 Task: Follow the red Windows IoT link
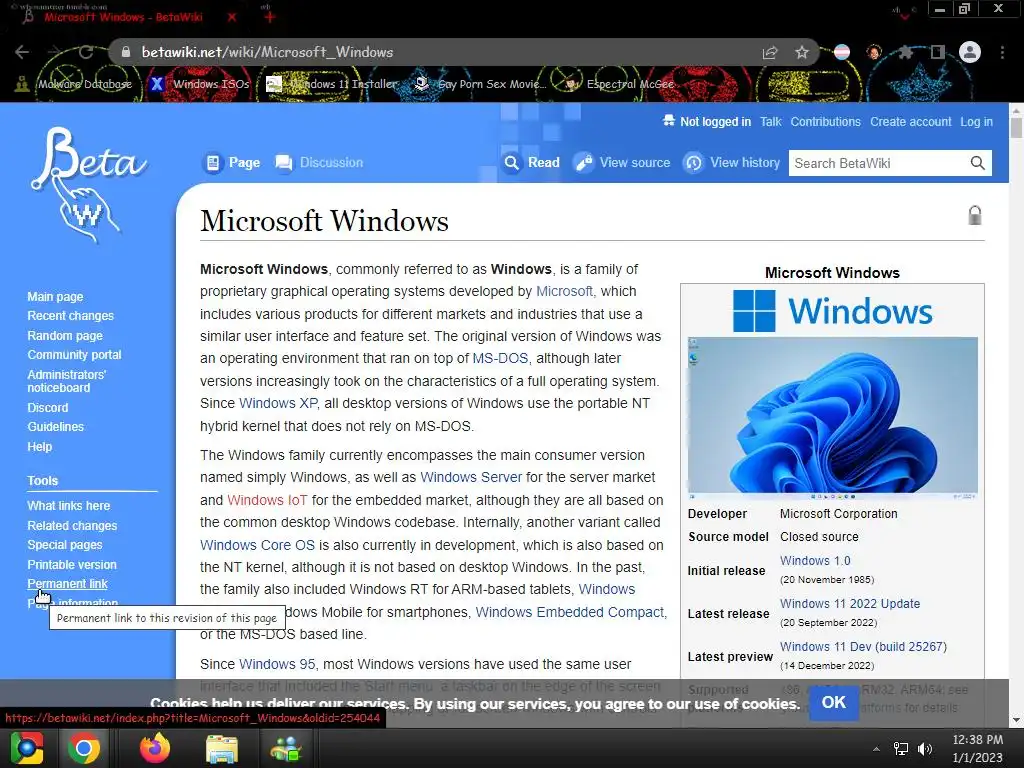click(267, 500)
